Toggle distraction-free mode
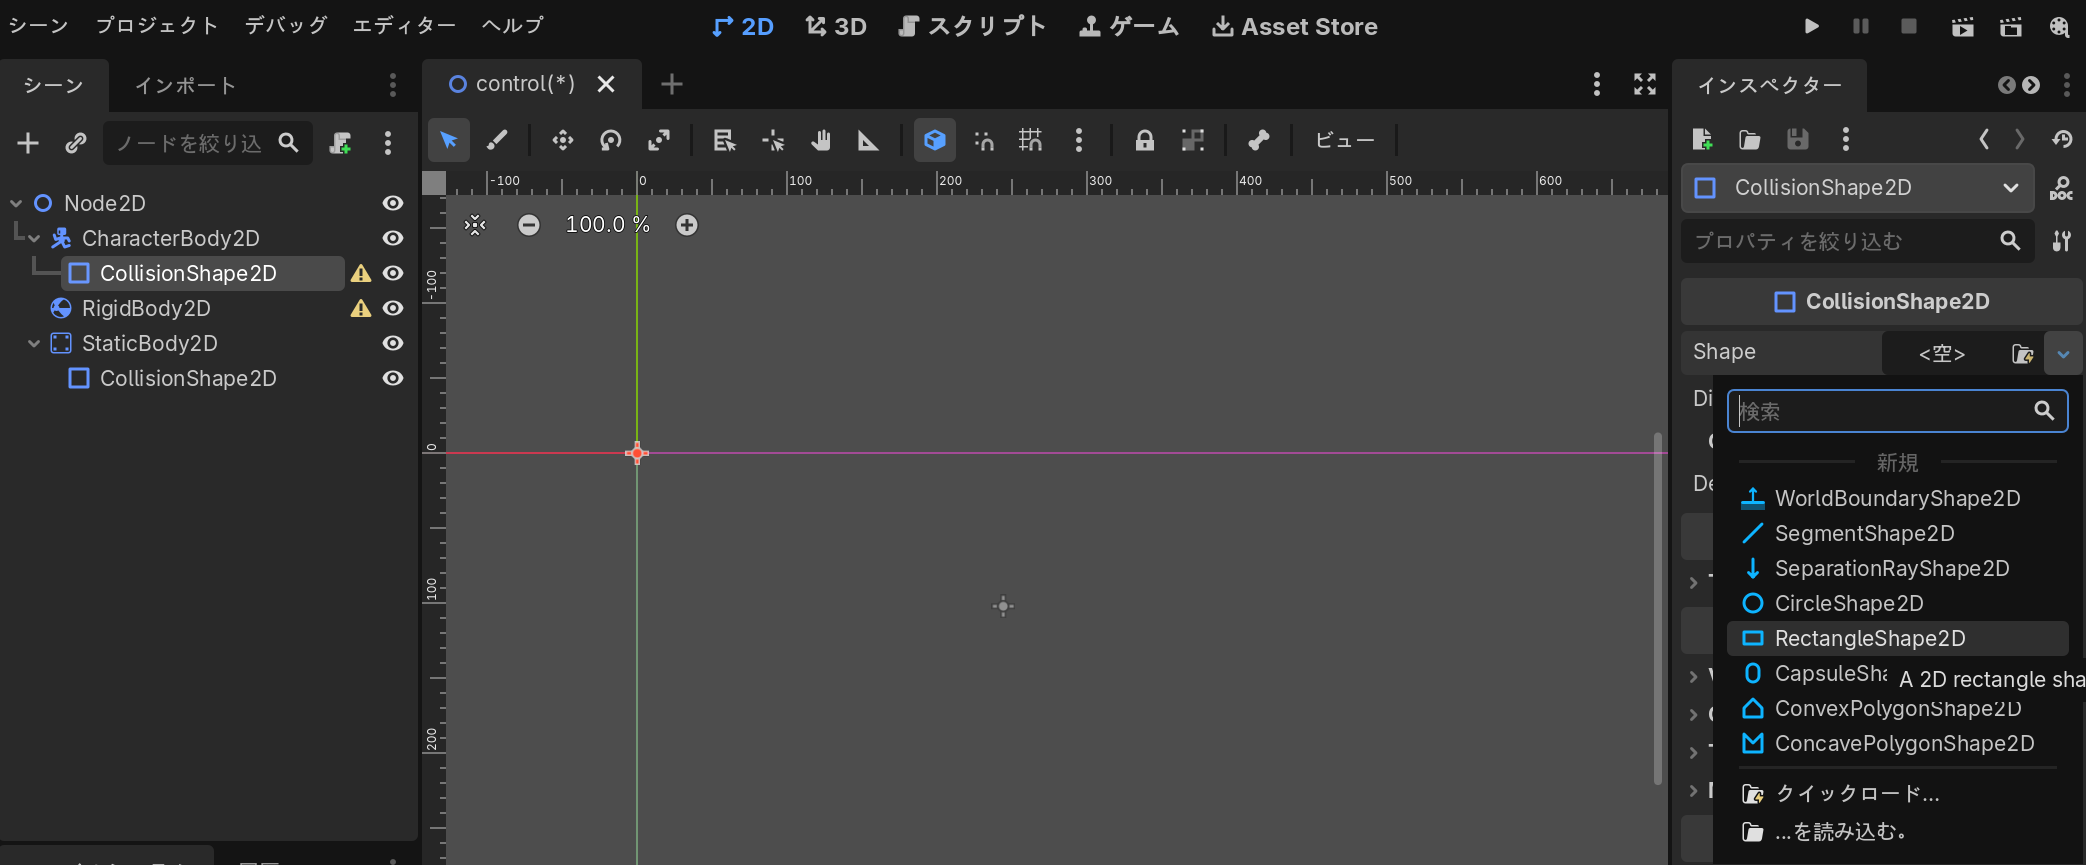This screenshot has width=2086, height=865. (x=1645, y=84)
